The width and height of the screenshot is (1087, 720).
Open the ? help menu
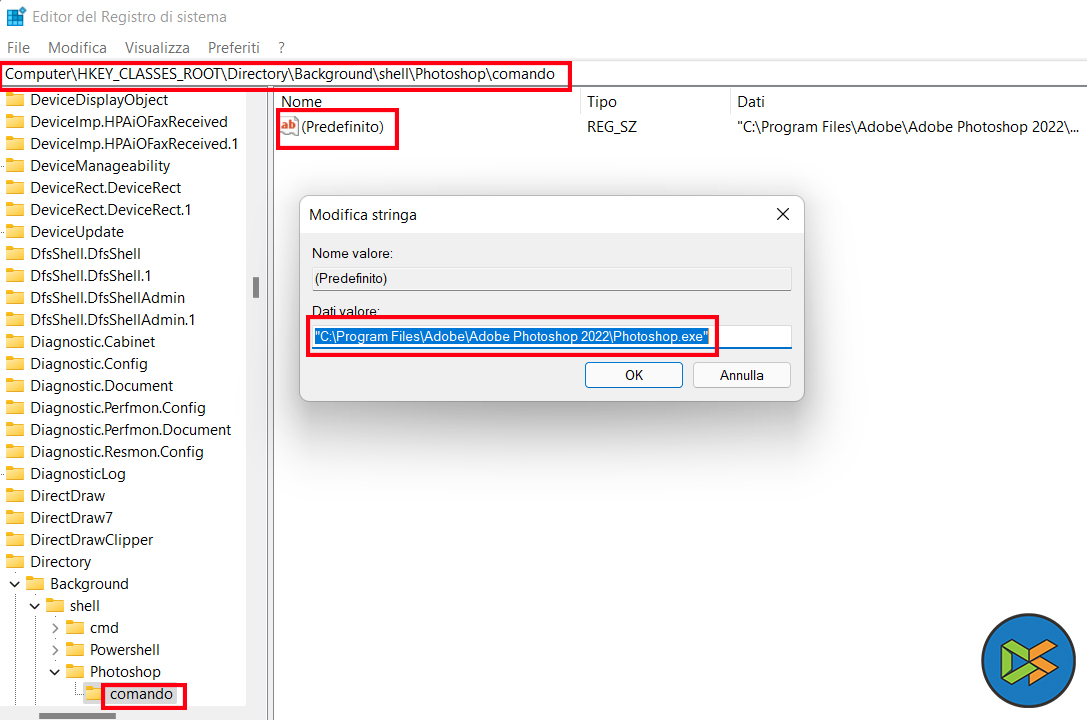coord(281,48)
